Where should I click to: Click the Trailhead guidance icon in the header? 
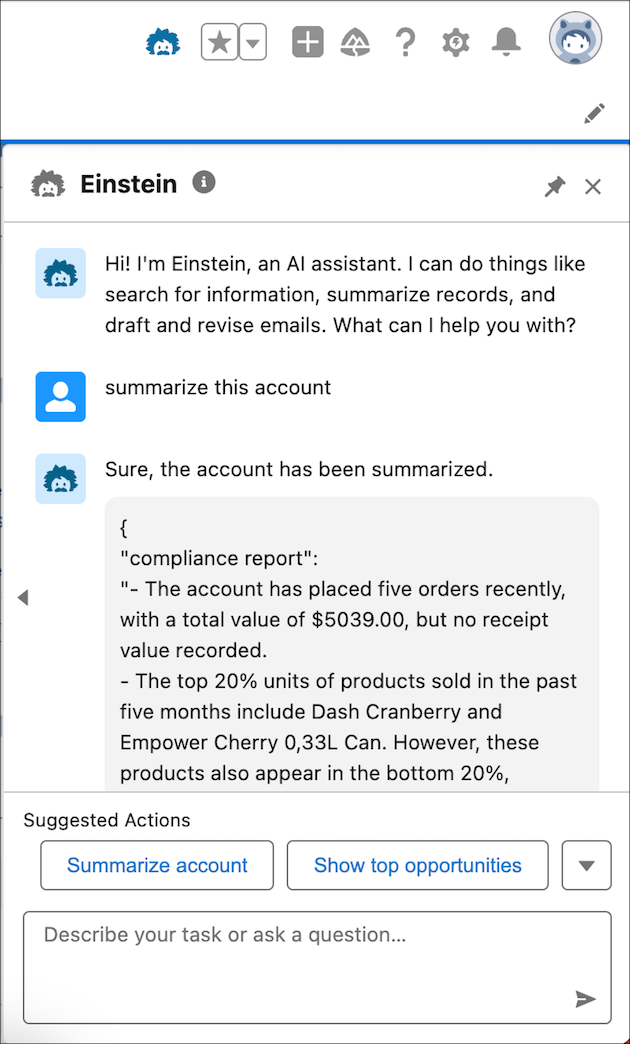pyautogui.click(x=356, y=42)
